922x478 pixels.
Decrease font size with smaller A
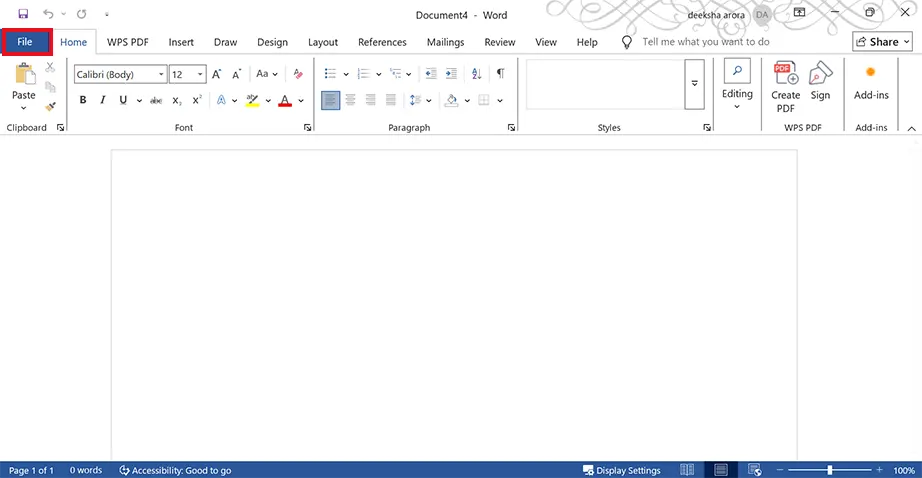pos(236,74)
